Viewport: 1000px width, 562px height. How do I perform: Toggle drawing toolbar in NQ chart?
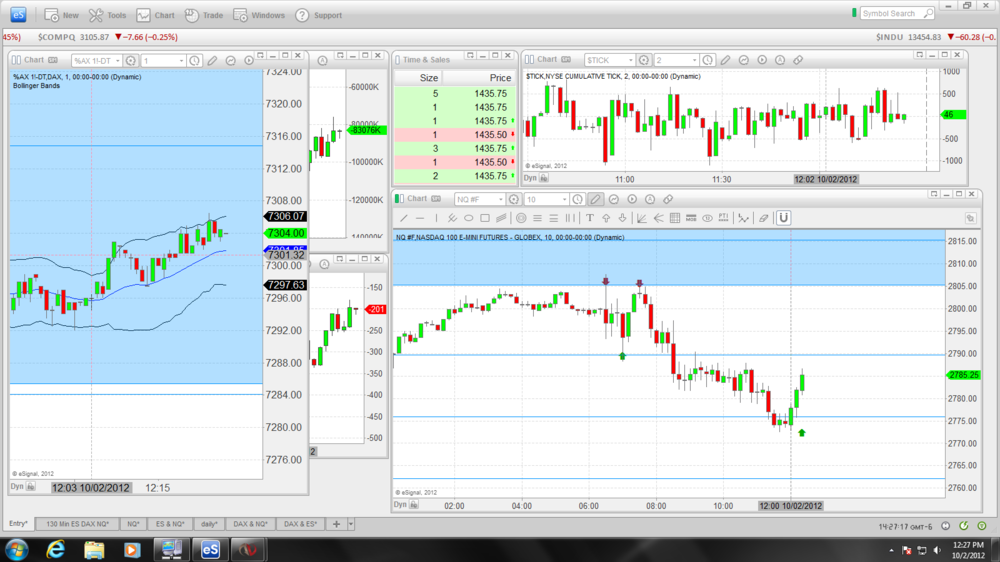coord(595,199)
